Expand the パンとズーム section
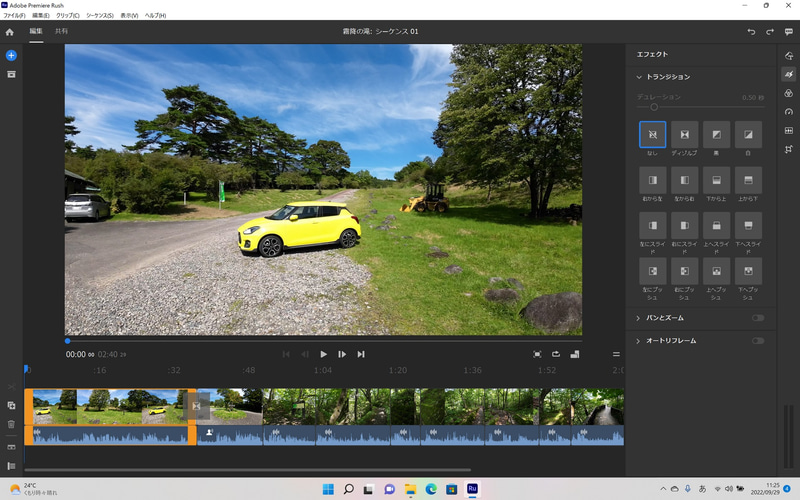This screenshot has width=800, height=500. [639, 318]
